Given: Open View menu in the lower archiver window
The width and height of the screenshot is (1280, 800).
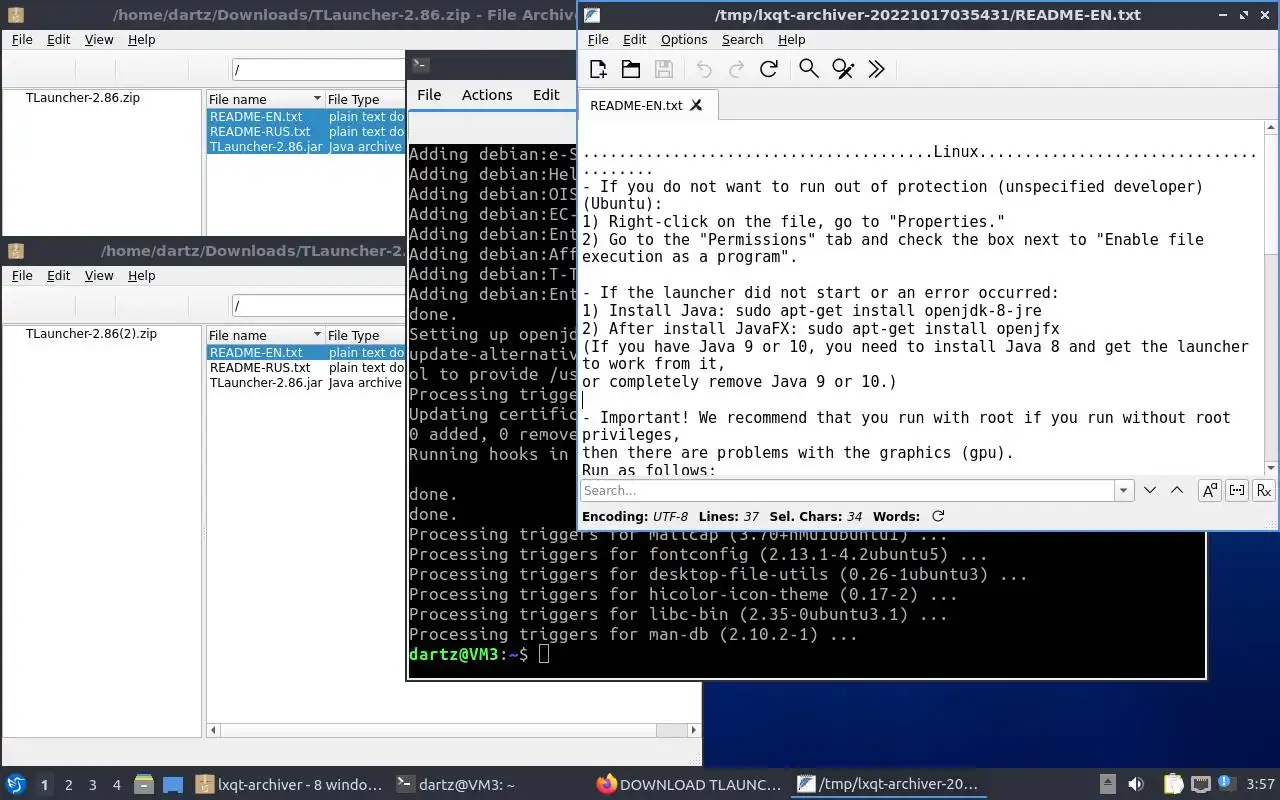Looking at the screenshot, I should [x=99, y=276].
